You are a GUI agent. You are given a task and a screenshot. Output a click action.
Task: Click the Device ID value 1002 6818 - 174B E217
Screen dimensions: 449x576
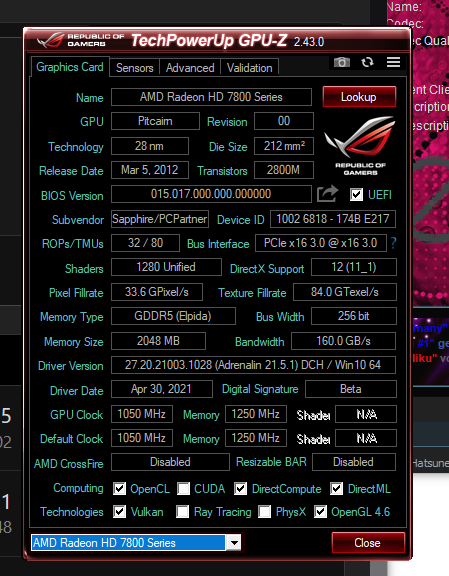point(333,219)
